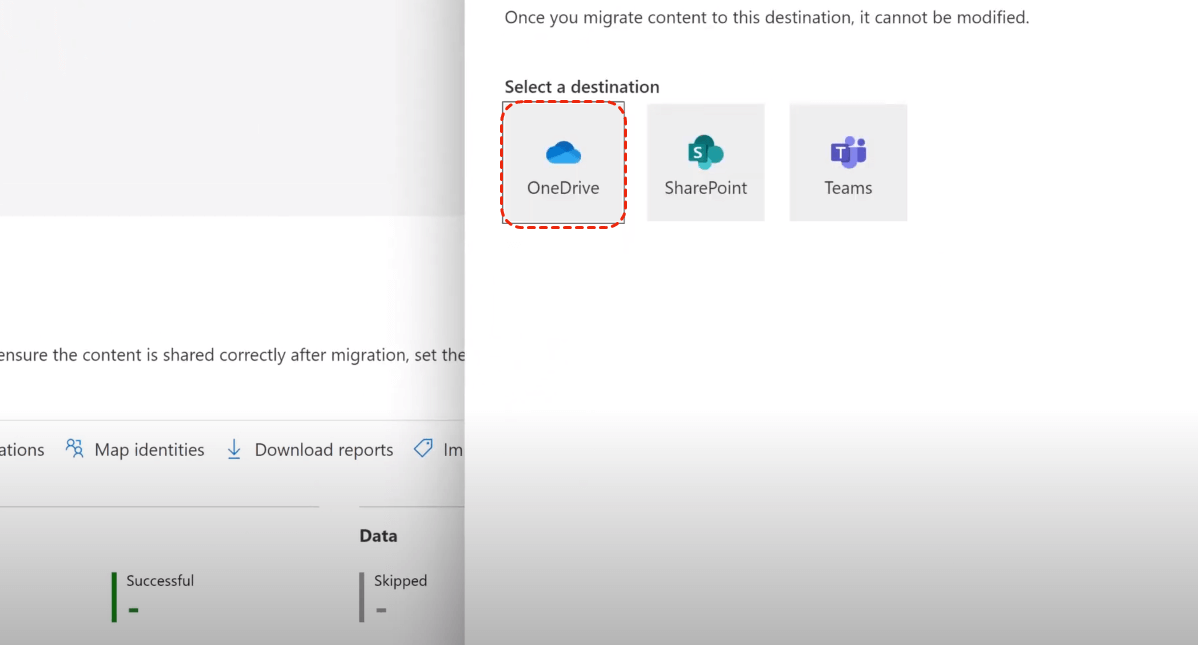Open Map identities in the toolbar
Viewport: 1198px width, 645px height.
point(135,449)
